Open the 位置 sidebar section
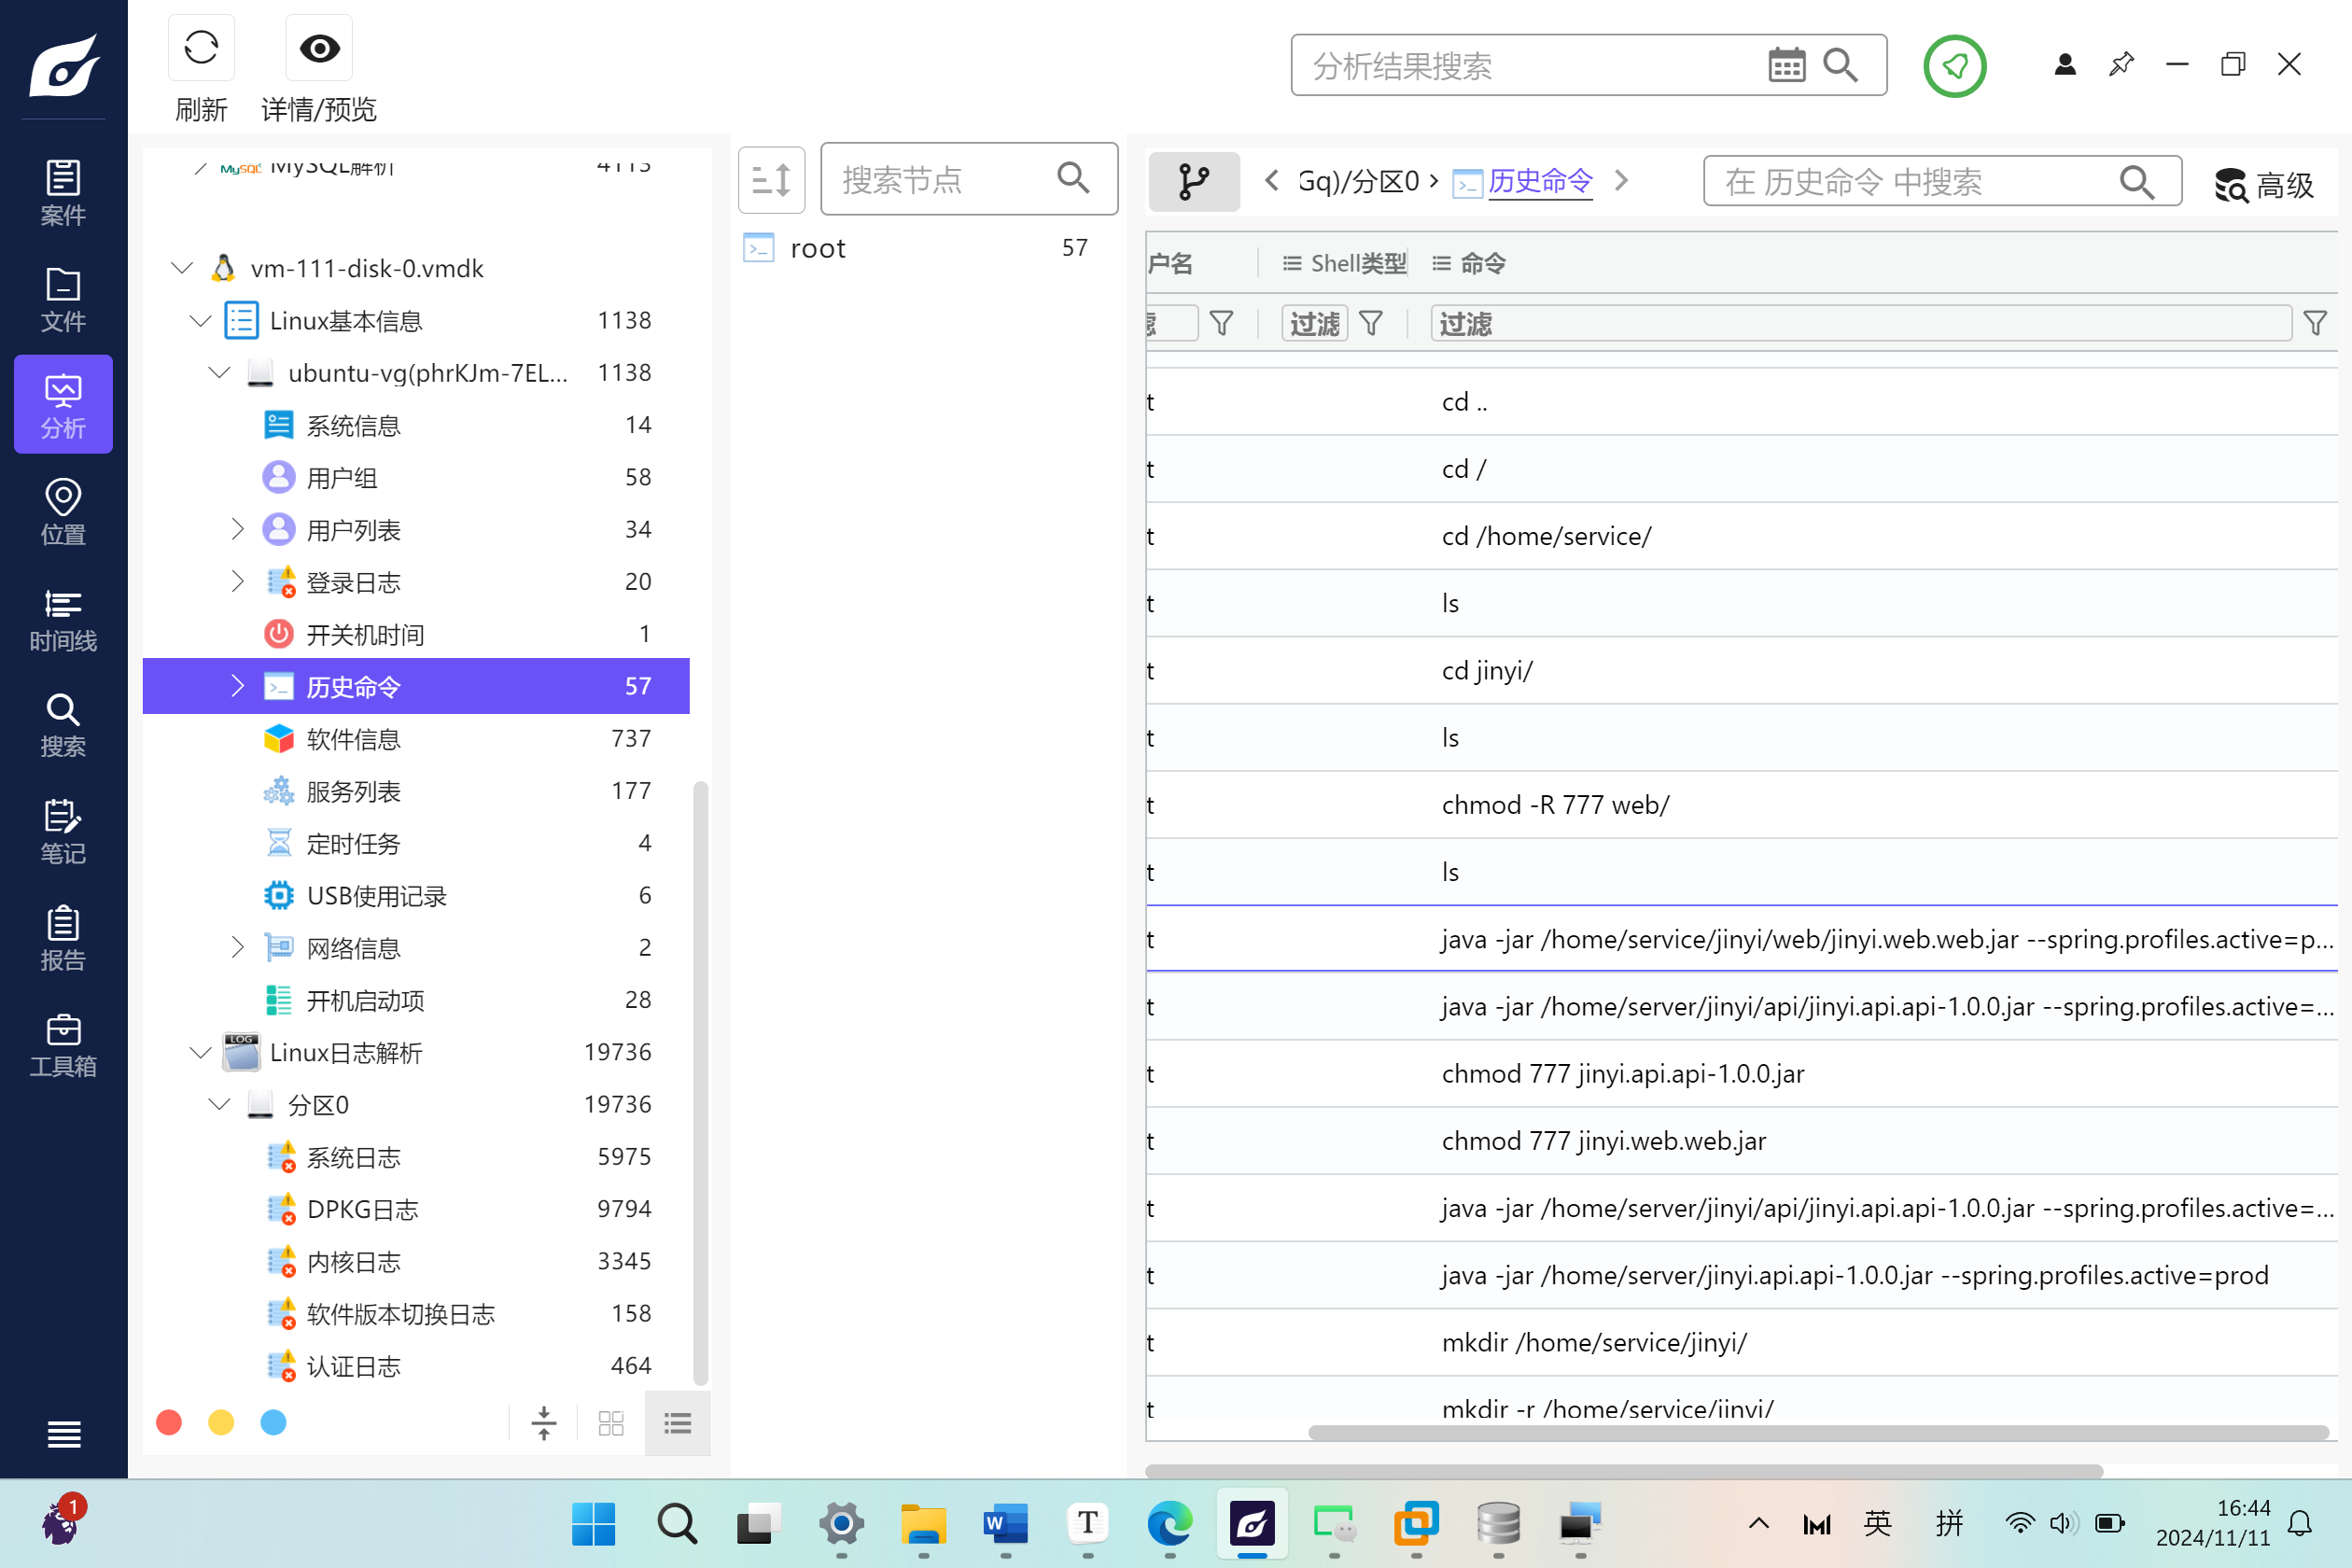Screen dimensions: 2352x1568 pyautogui.click(x=63, y=512)
